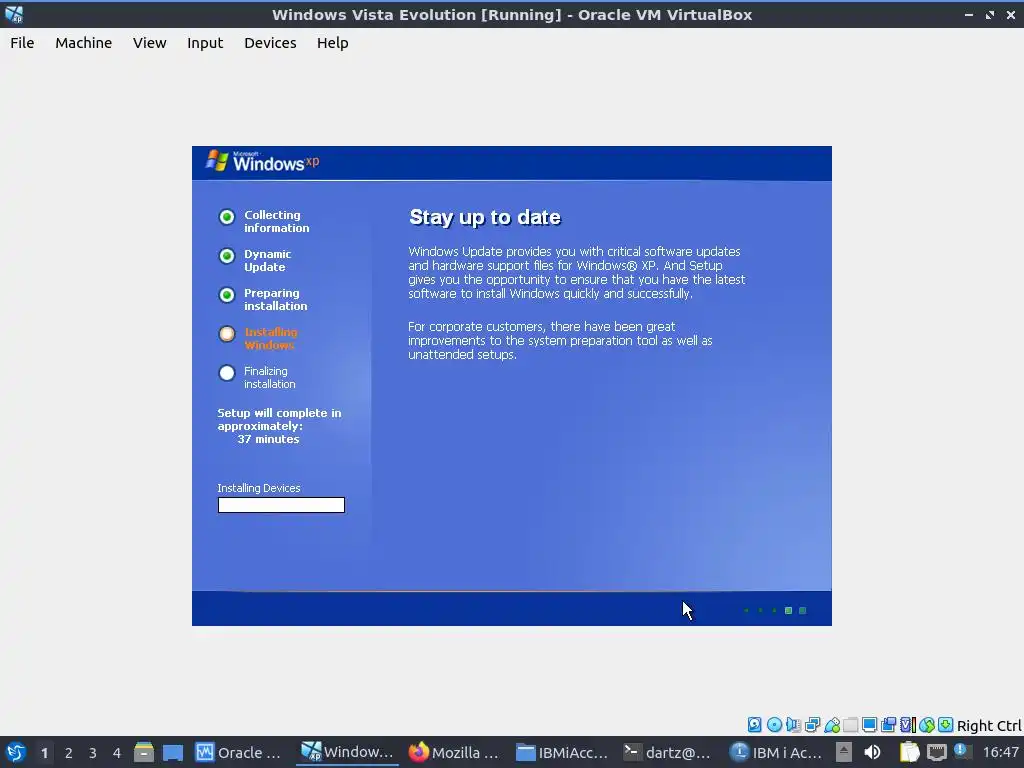This screenshot has width=1024, height=768.
Task: Click the optical drive status icon
Action: click(x=774, y=724)
